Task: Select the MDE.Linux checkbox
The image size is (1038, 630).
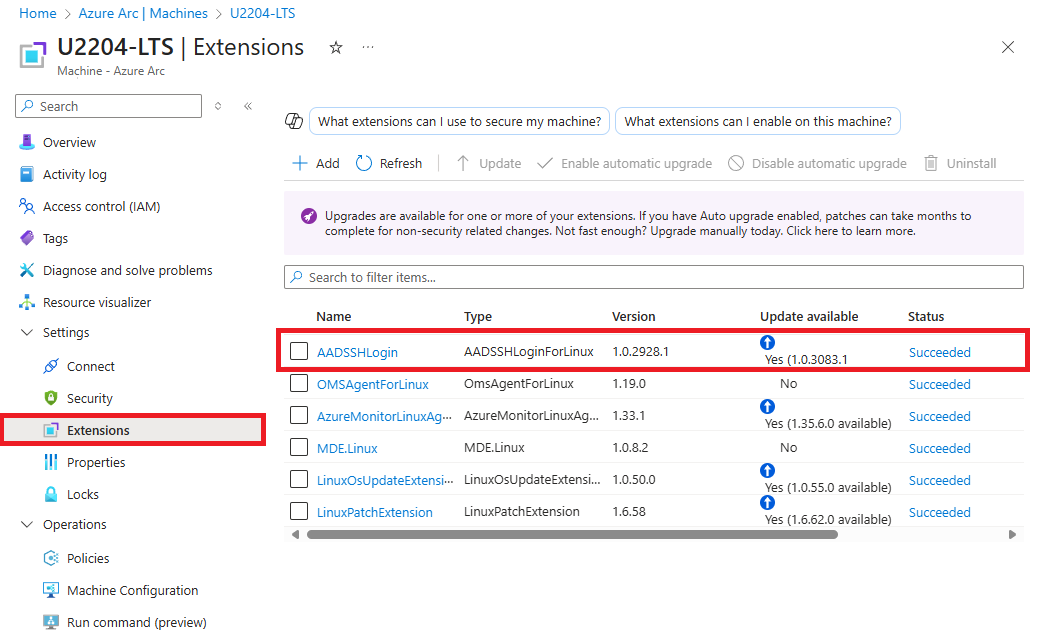Action: tap(299, 447)
